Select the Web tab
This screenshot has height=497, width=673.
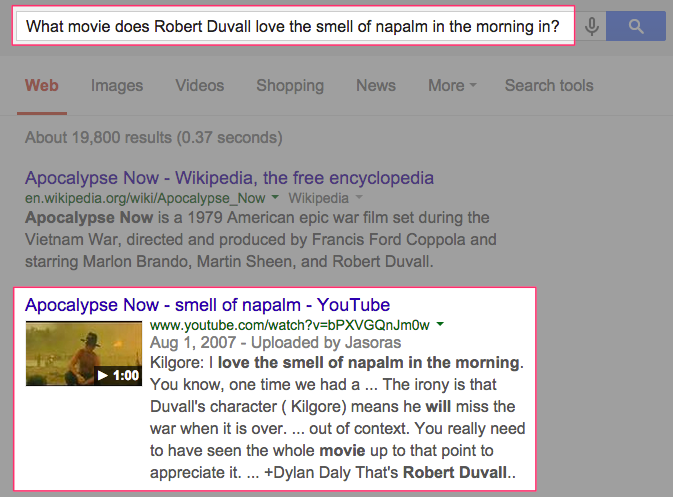pos(42,85)
